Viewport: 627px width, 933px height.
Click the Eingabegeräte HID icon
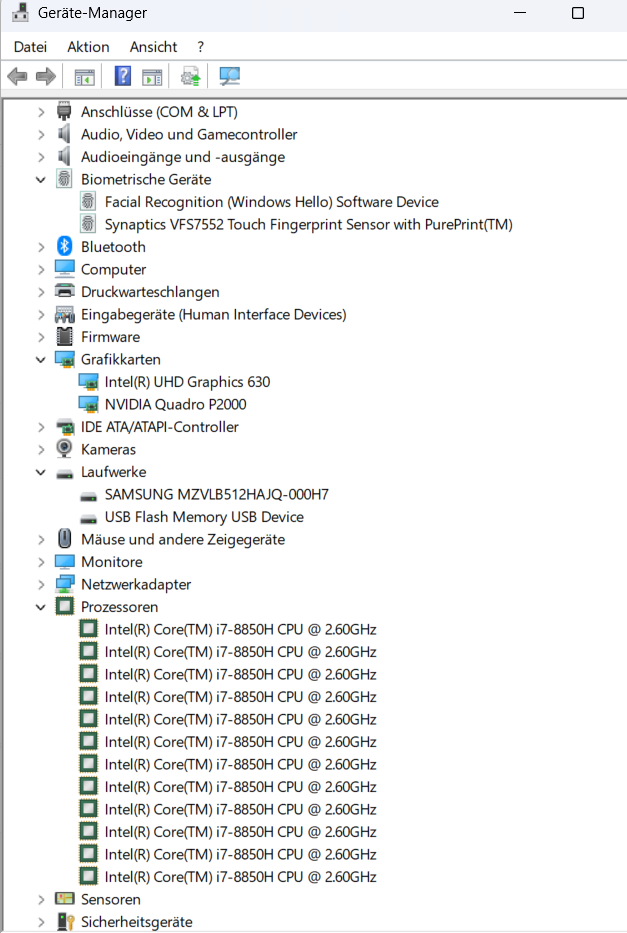(64, 314)
